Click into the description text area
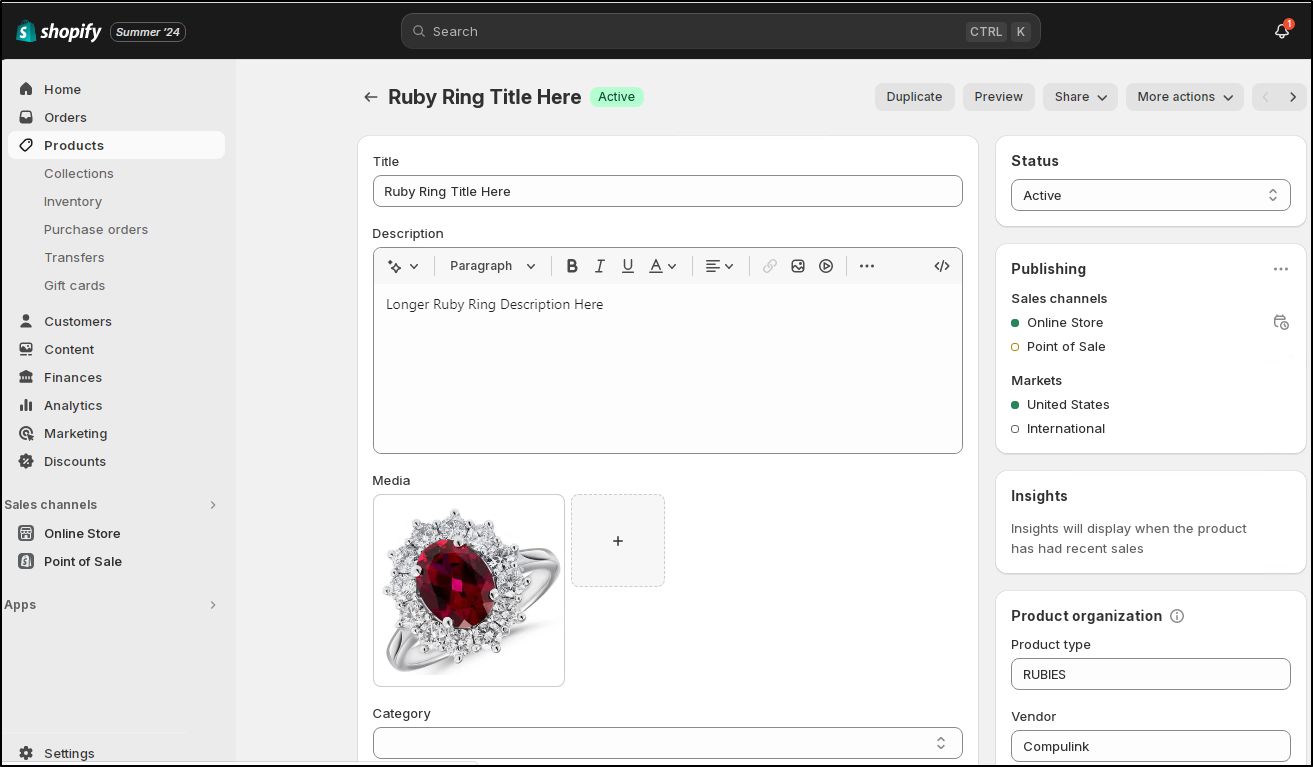1313x767 pixels. pos(667,368)
